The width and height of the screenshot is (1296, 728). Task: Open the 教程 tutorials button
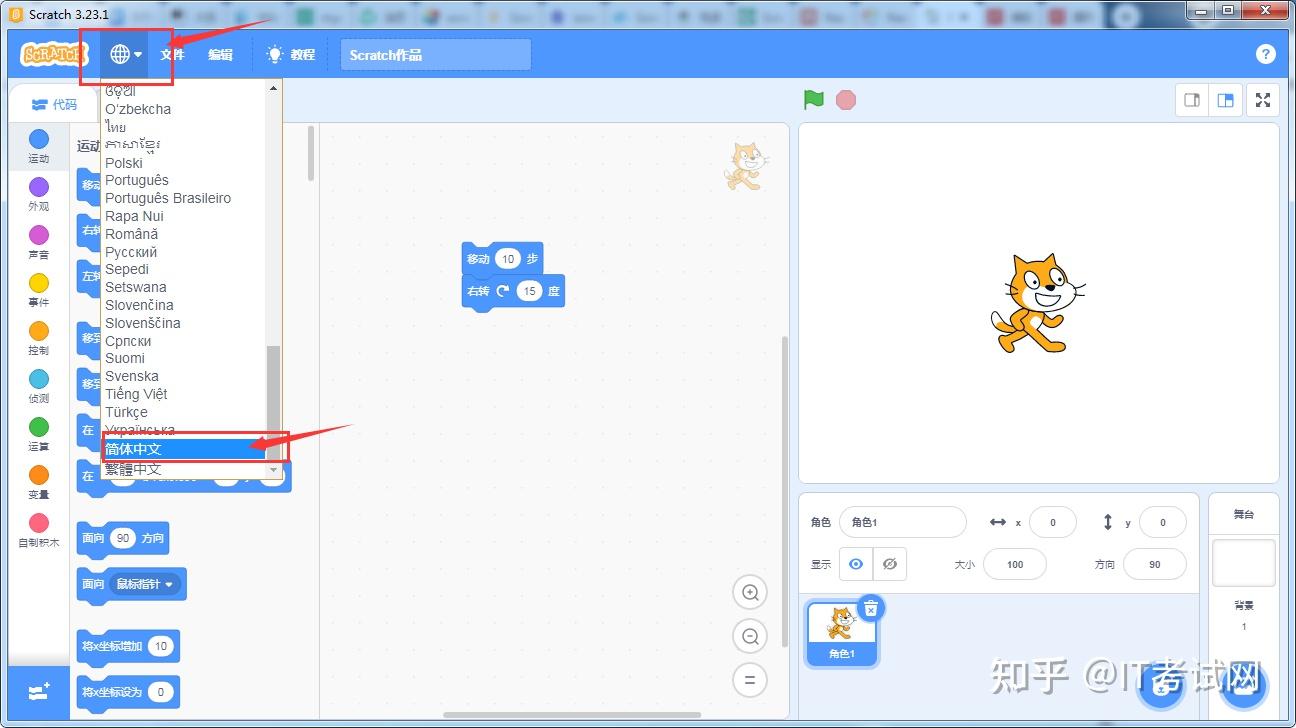click(x=289, y=54)
